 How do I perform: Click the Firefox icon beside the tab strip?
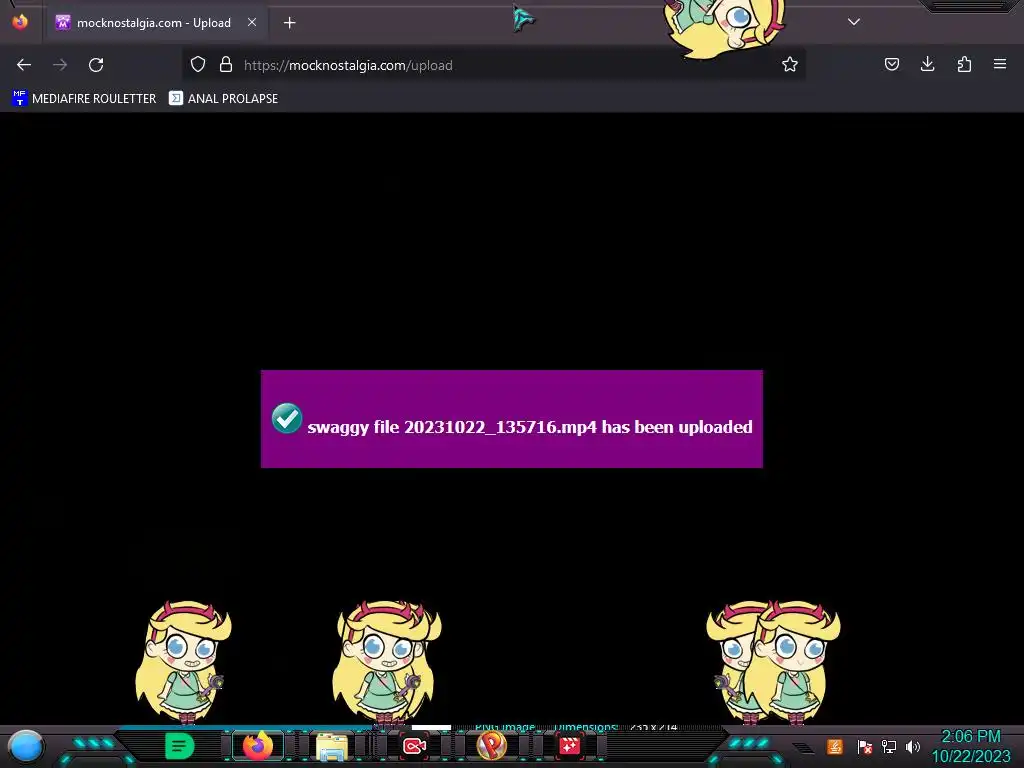click(x=20, y=22)
